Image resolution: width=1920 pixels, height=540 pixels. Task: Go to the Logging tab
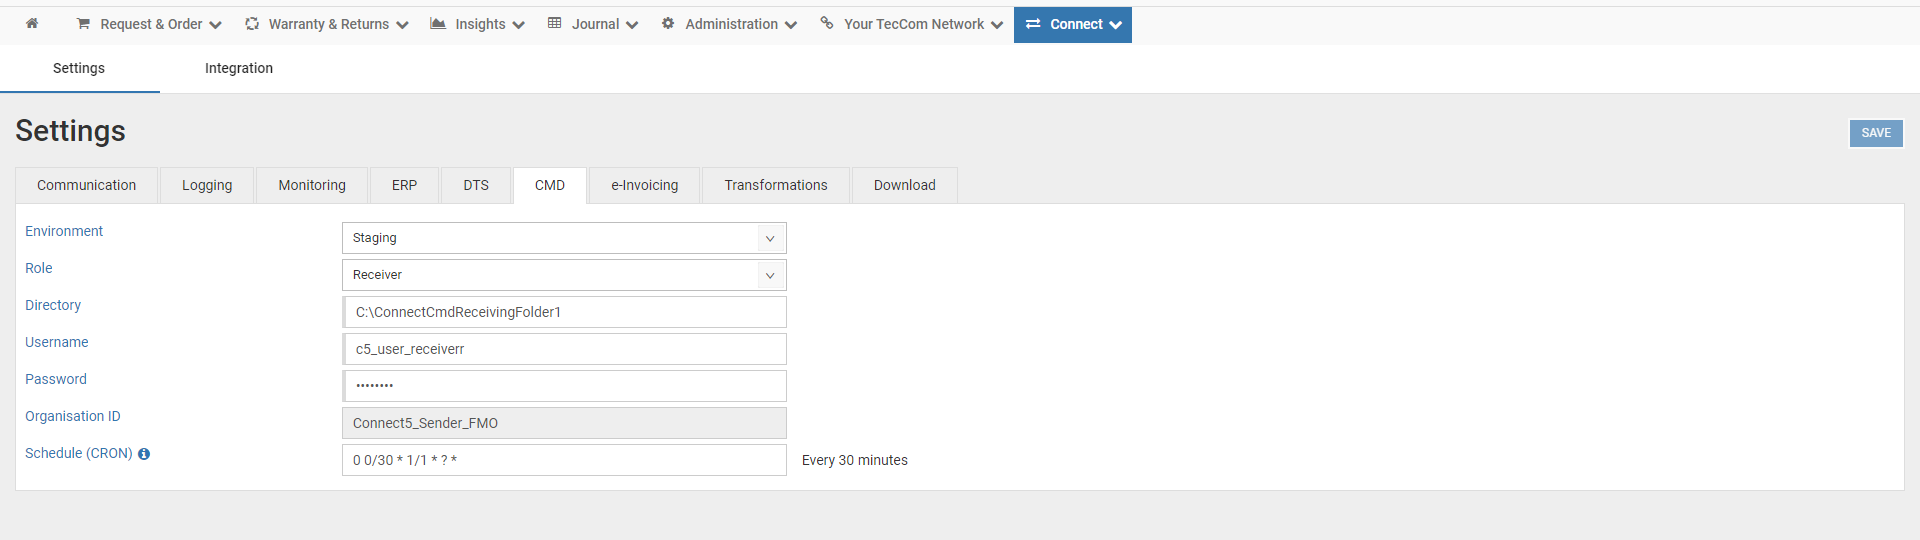click(x=207, y=185)
